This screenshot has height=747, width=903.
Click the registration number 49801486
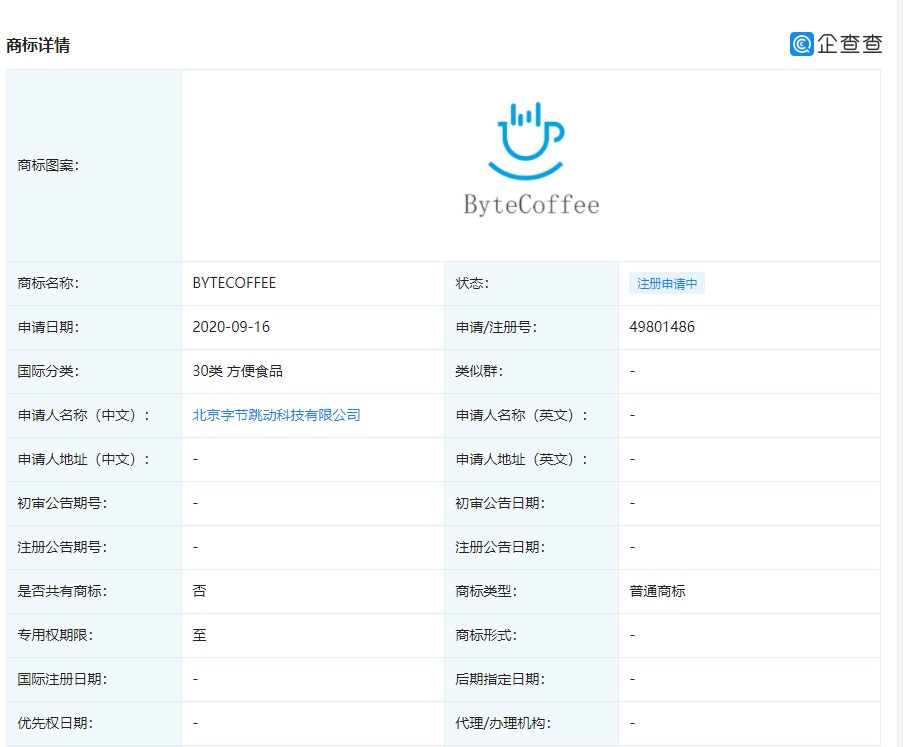pos(662,327)
